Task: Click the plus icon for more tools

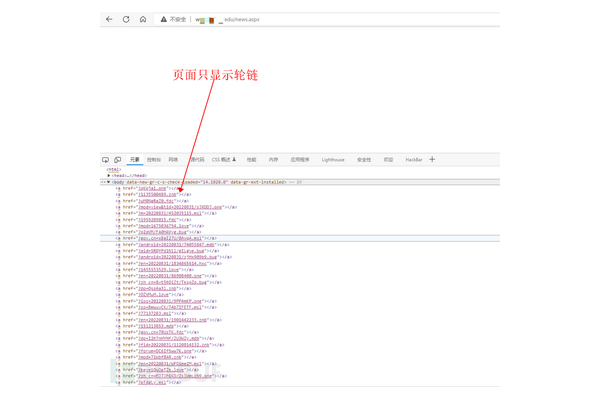Action: click(432, 160)
